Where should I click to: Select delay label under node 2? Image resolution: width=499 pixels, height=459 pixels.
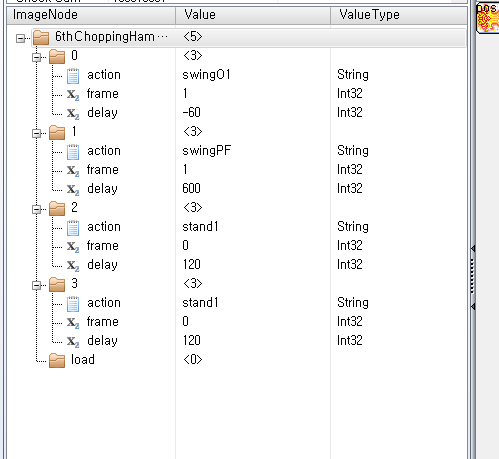click(102, 265)
